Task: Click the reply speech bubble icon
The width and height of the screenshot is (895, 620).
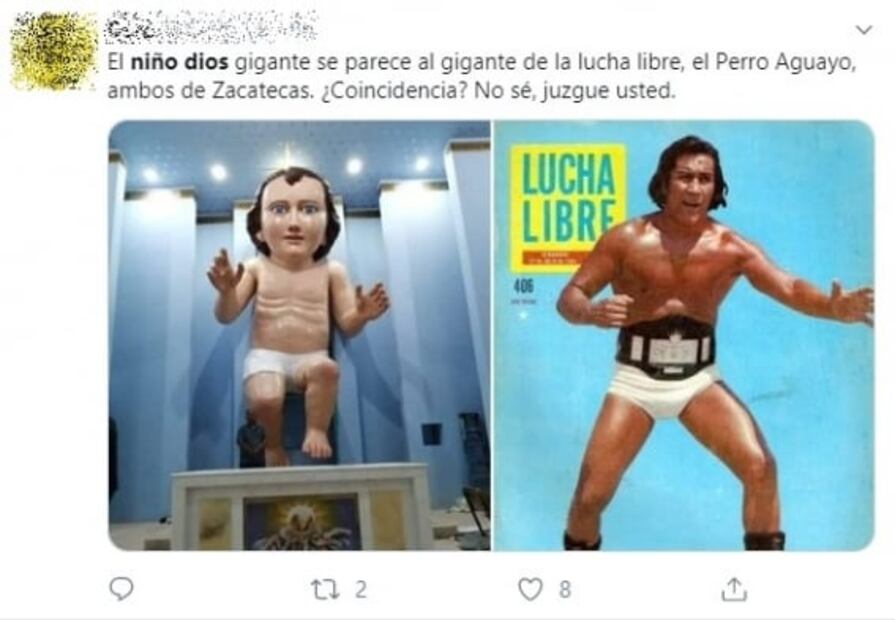Action: [121, 589]
